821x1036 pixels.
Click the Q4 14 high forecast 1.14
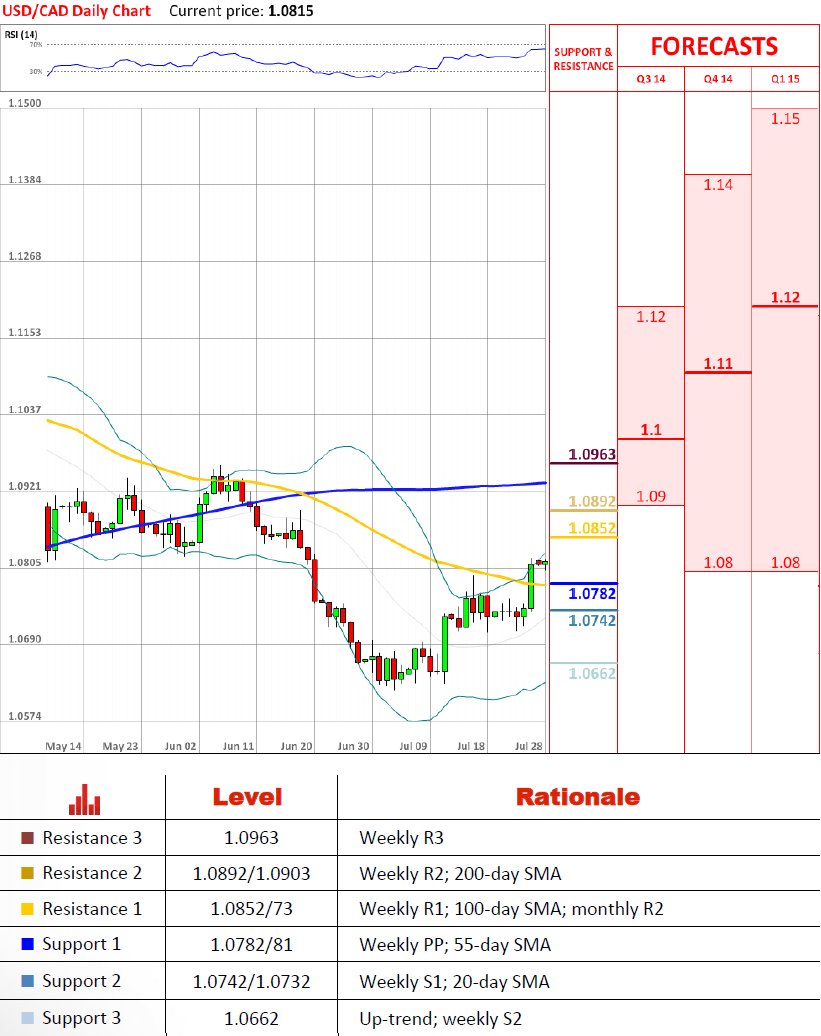coord(718,185)
